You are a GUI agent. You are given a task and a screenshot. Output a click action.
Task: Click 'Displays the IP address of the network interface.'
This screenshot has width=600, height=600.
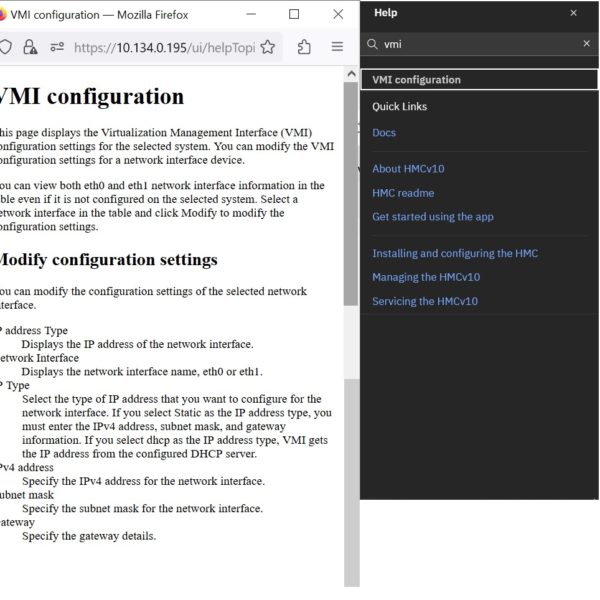(137, 344)
